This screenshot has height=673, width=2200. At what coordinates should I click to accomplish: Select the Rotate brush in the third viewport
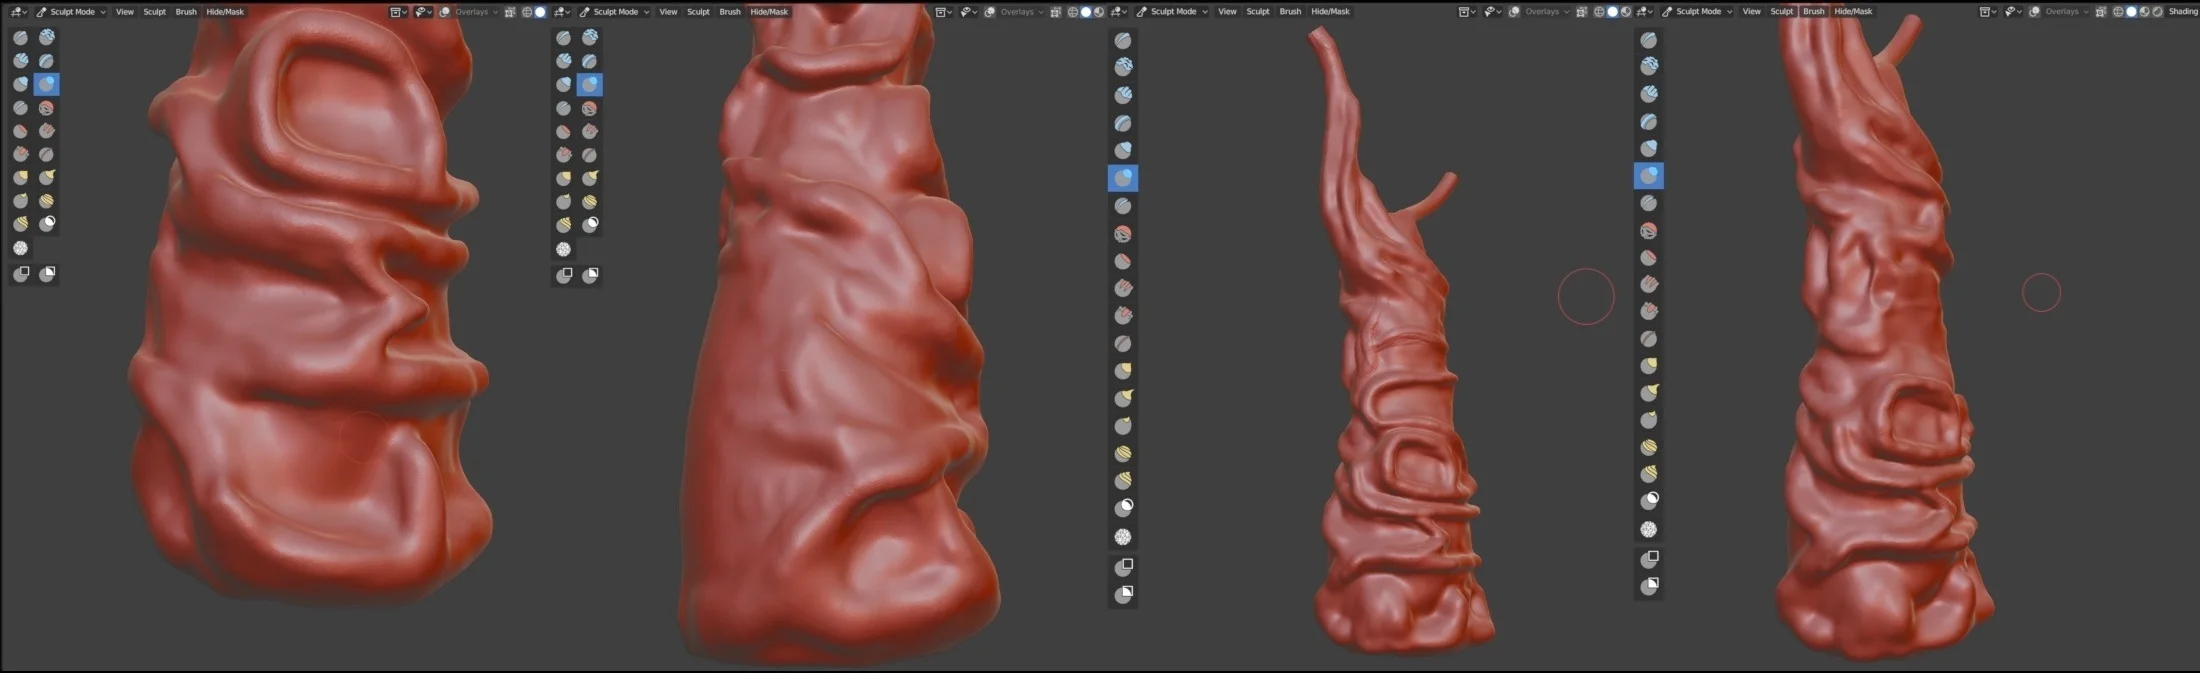1123,480
